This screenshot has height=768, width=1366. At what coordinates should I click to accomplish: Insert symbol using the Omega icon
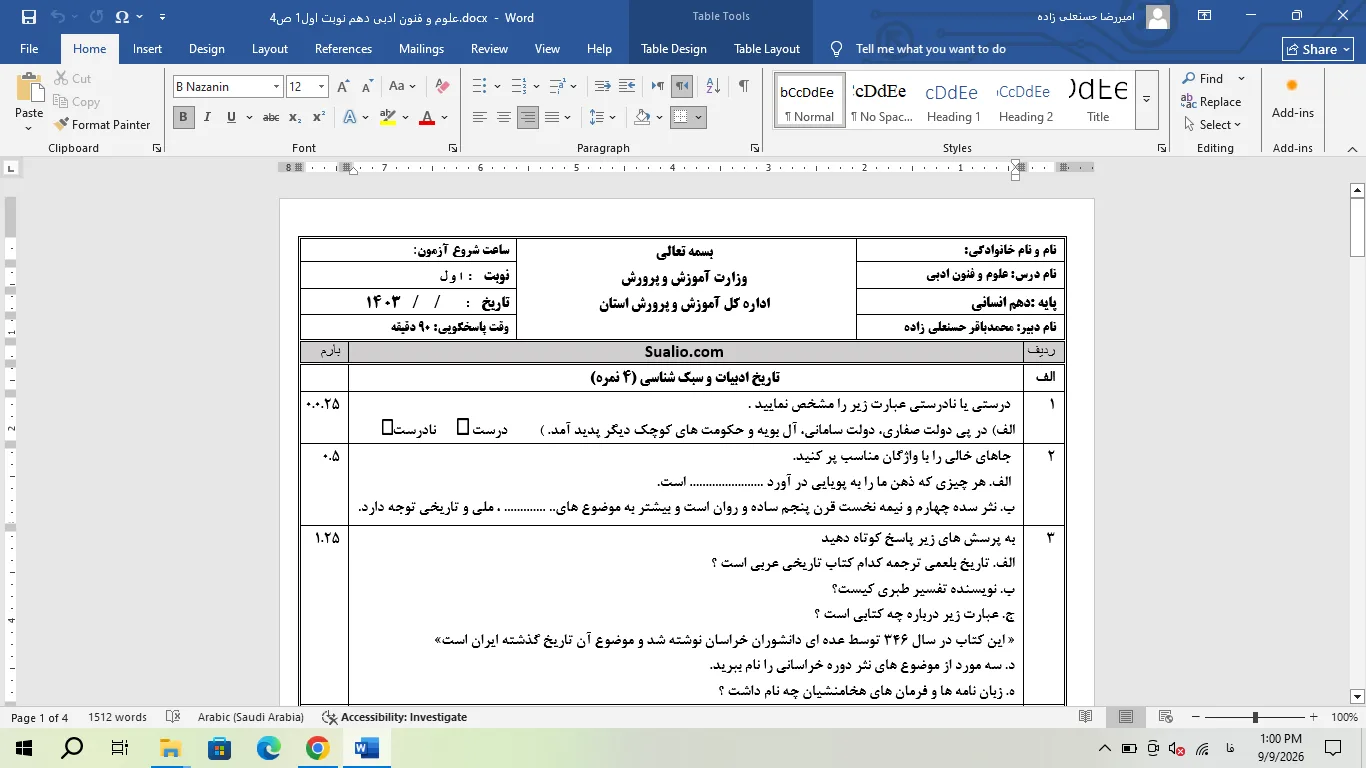pyautogui.click(x=122, y=17)
